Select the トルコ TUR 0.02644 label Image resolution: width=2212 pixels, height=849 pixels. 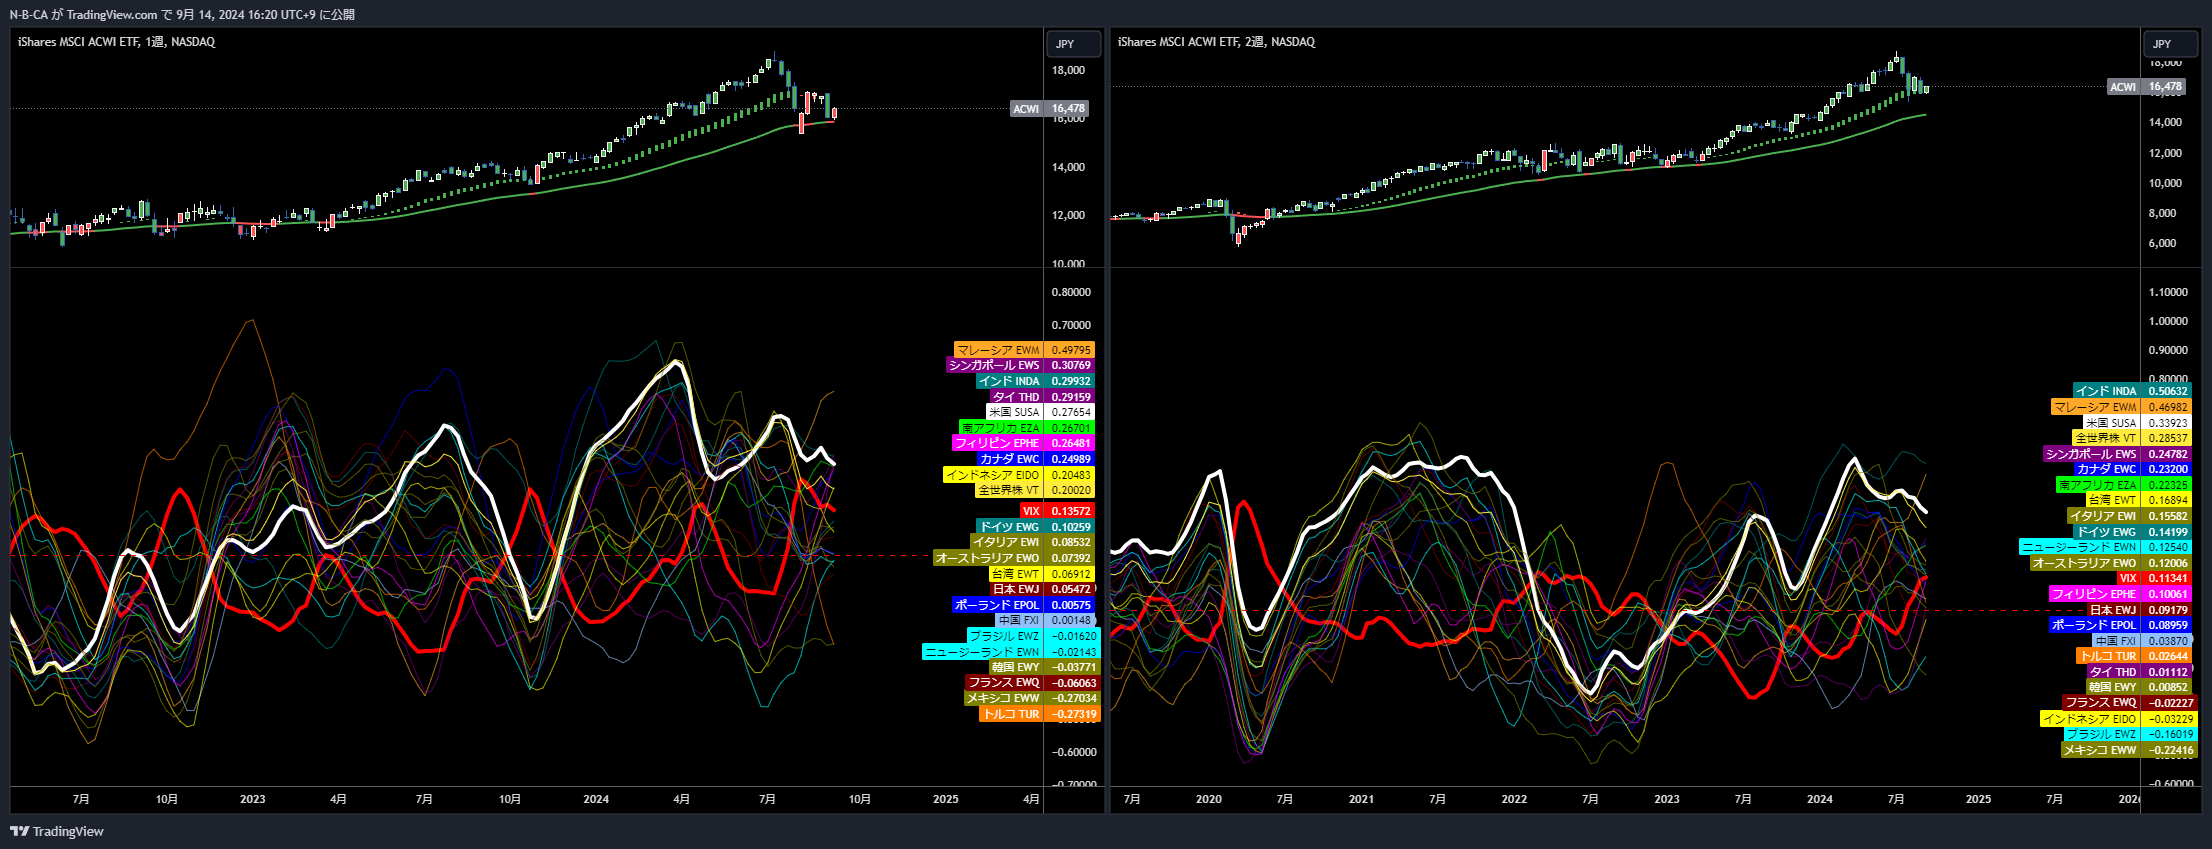tap(2134, 656)
